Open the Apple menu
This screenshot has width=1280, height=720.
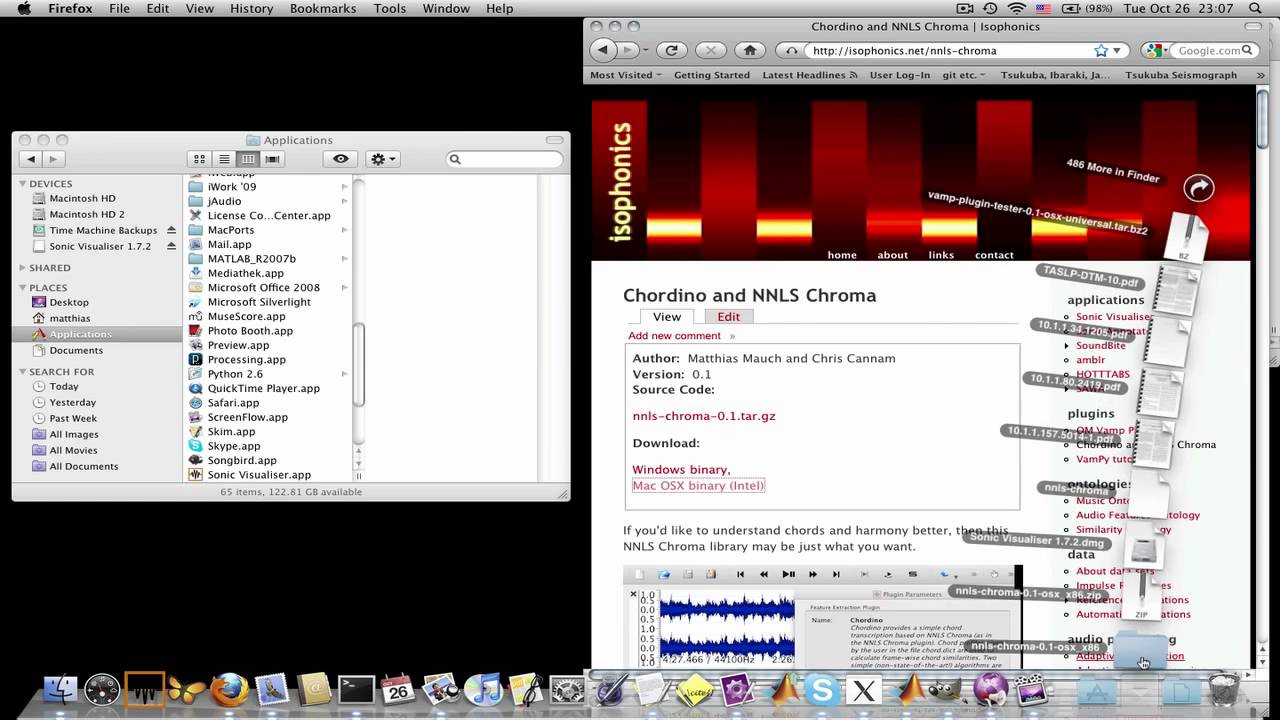[24, 8]
